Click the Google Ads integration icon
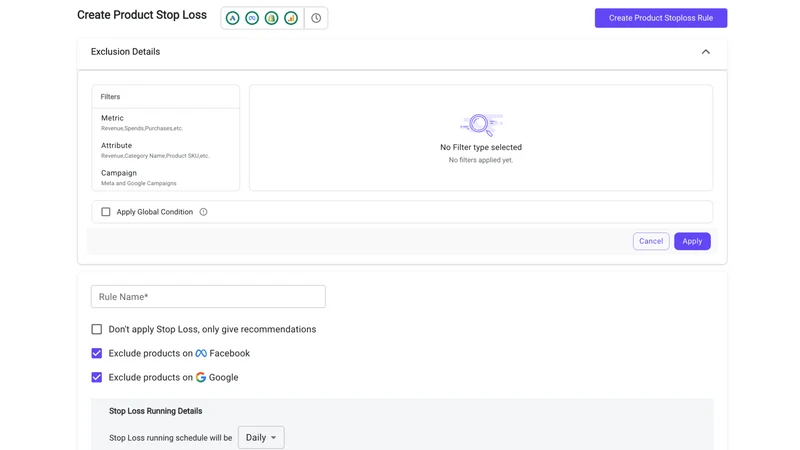 coord(233,18)
